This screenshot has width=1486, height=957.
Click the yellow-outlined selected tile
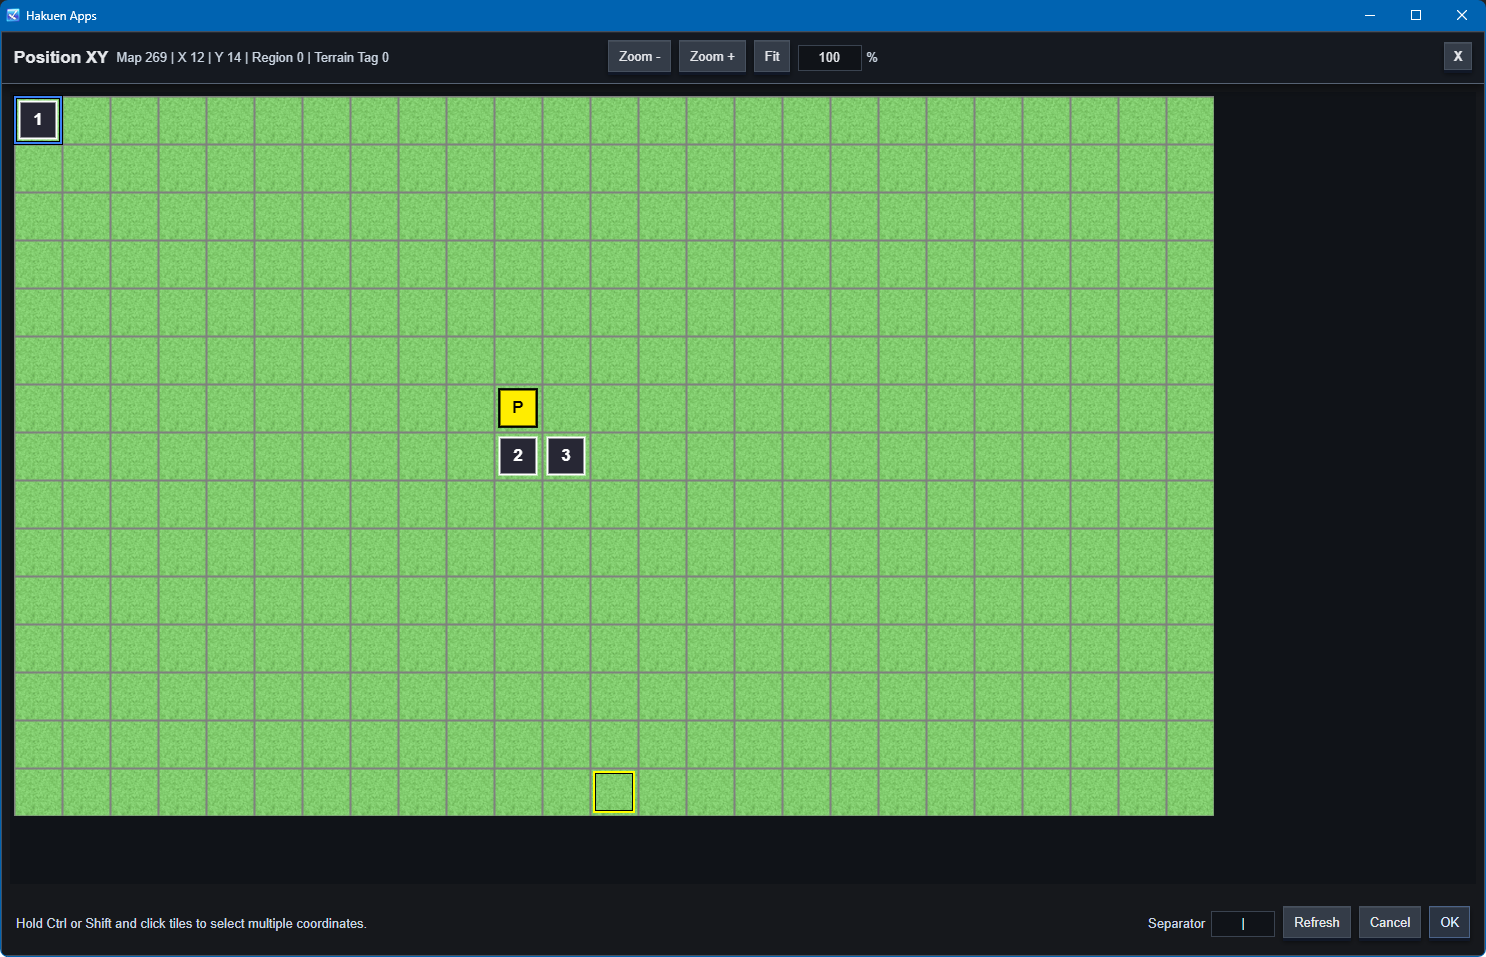coord(614,792)
